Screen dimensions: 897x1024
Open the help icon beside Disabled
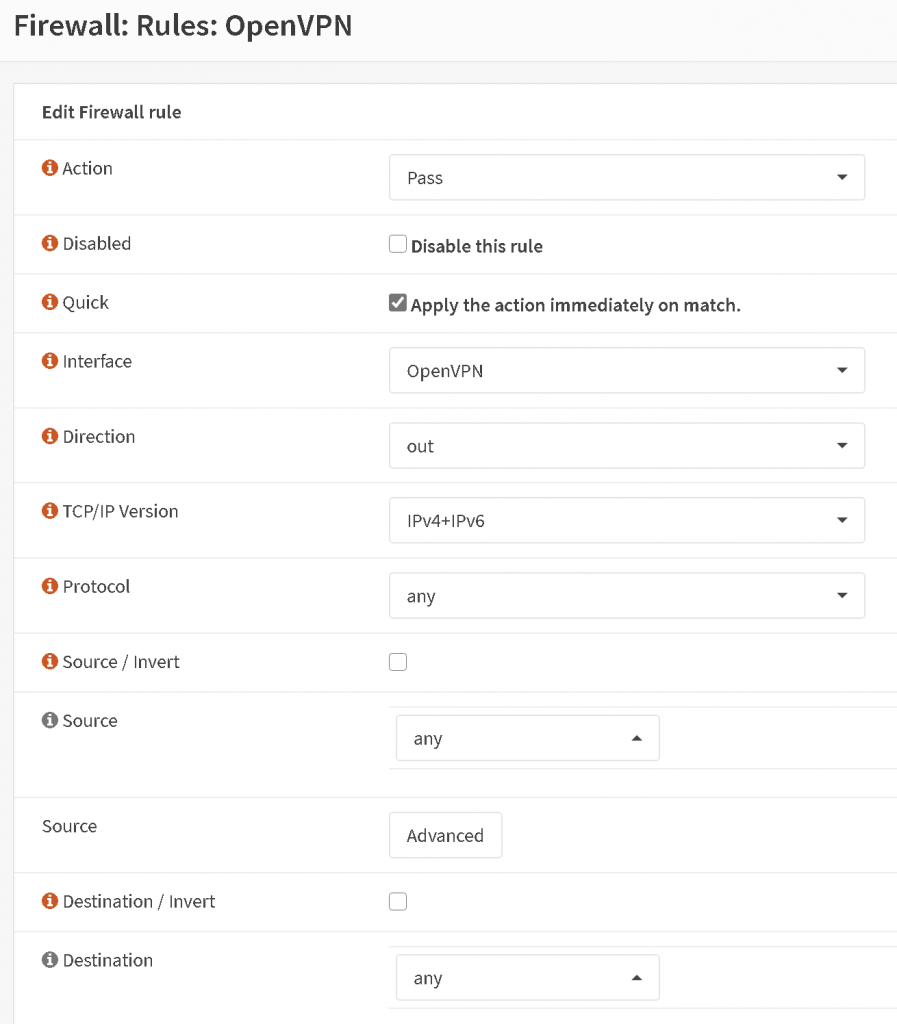(48, 243)
